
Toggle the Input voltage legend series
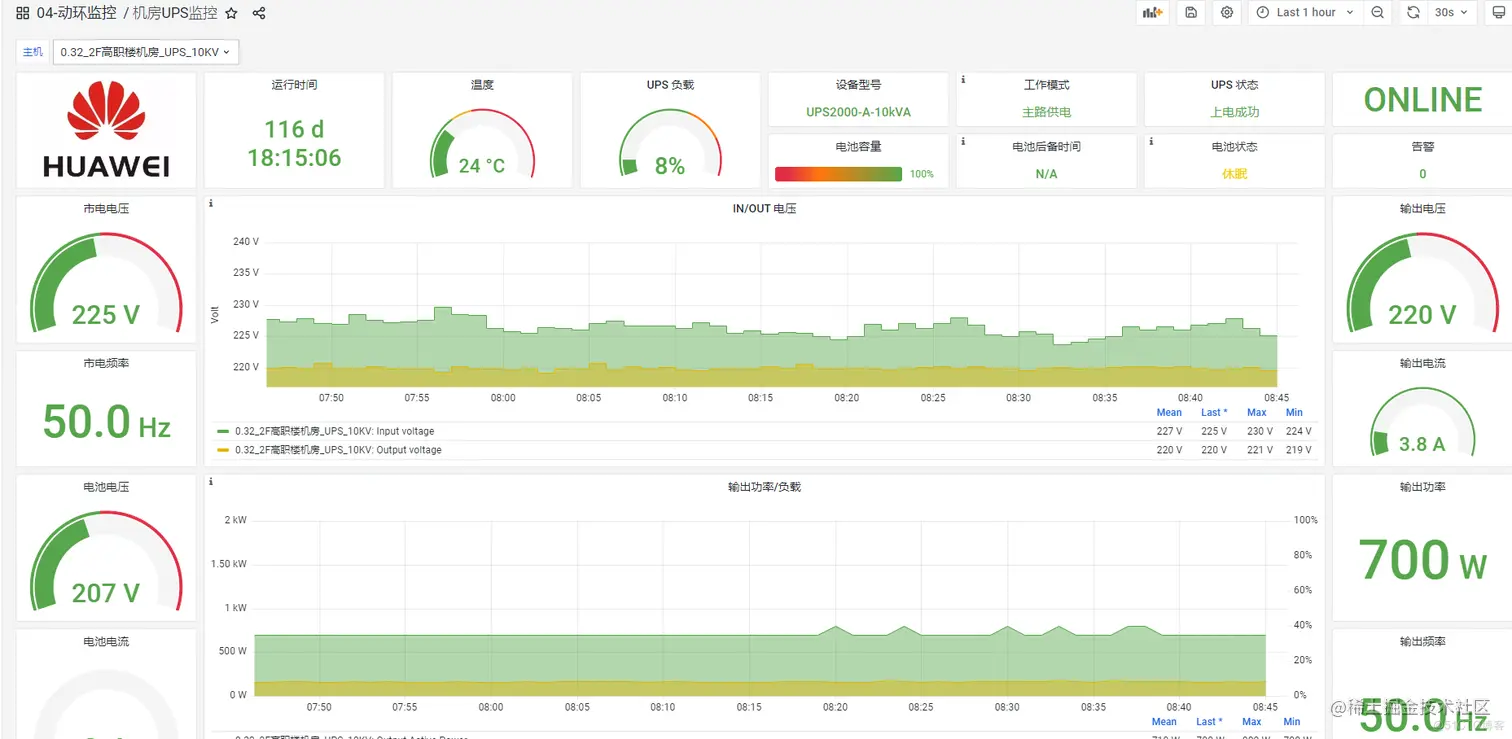334,431
